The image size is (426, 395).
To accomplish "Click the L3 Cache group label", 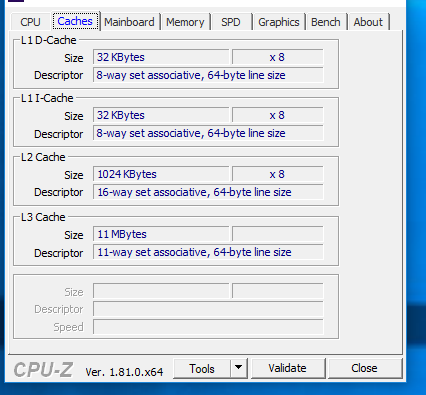I will coord(43,217).
